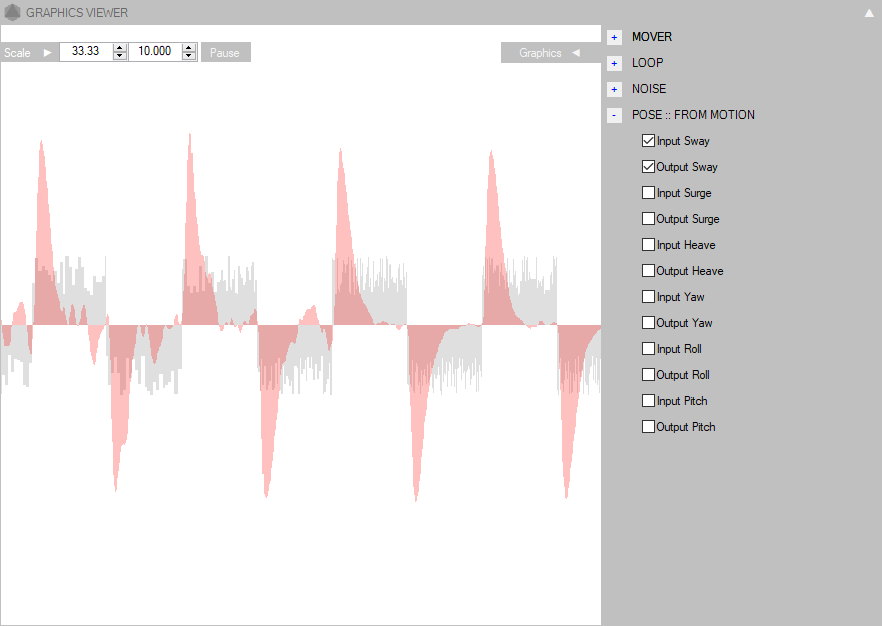Check the Output Heave box

[648, 271]
